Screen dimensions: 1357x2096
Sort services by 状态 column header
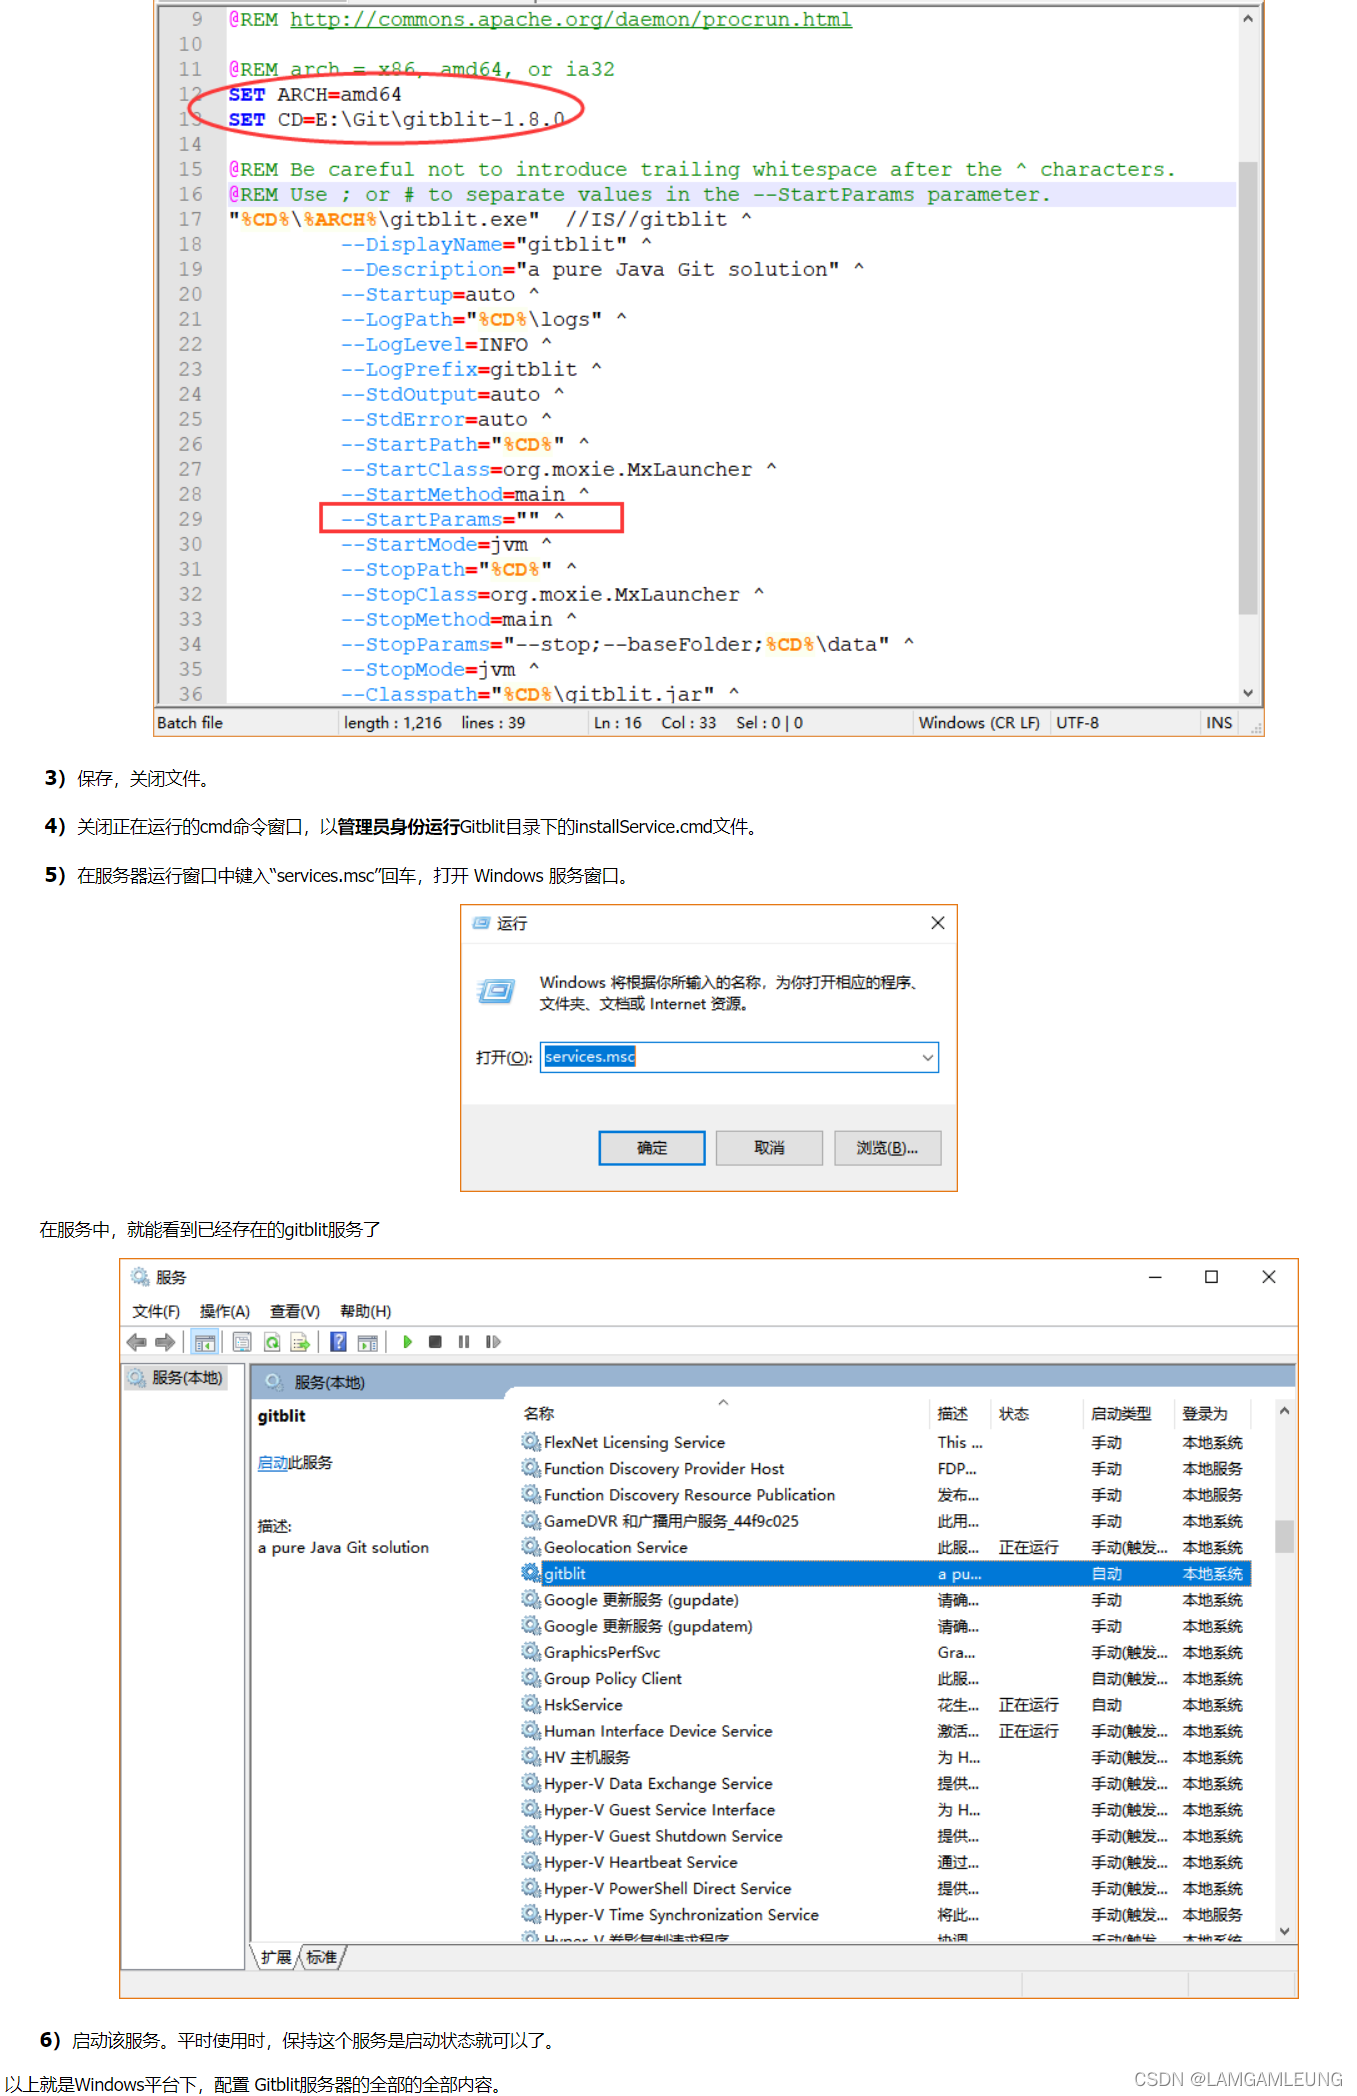[x=1037, y=1413]
